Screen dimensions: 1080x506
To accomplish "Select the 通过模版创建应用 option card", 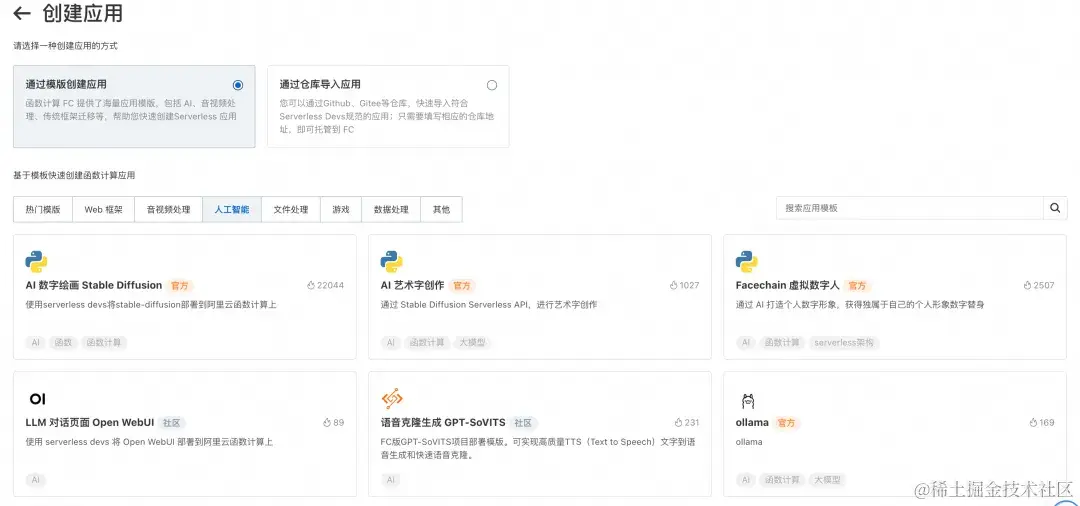I will tap(134, 106).
